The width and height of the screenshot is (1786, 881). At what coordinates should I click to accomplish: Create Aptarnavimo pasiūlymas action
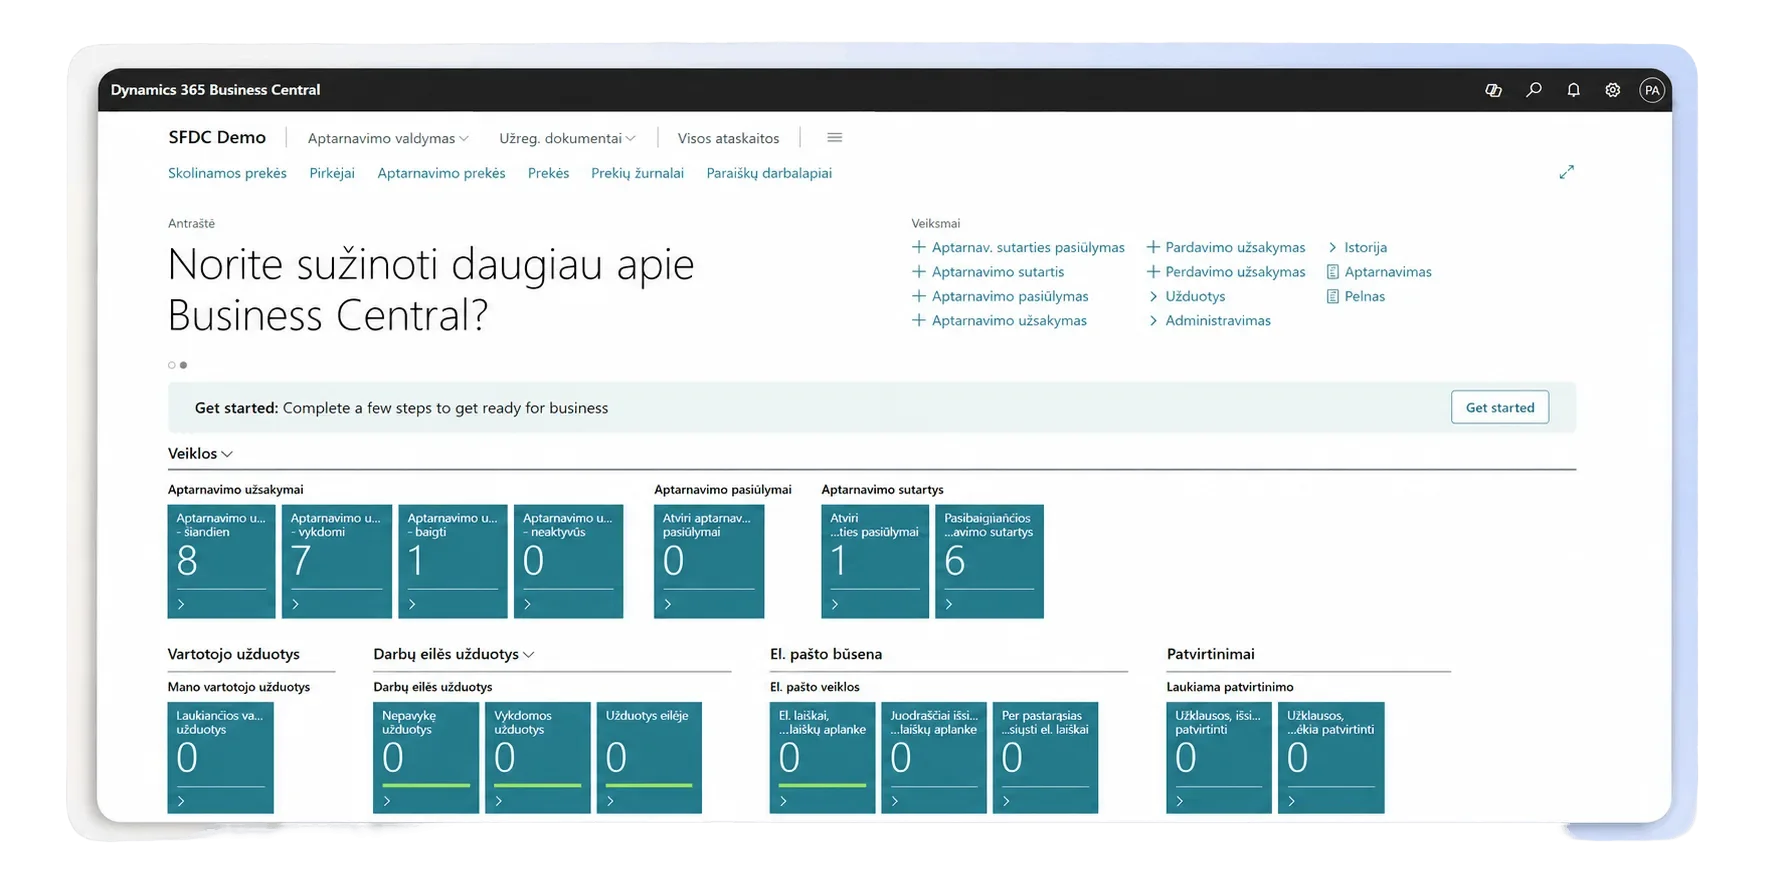(x=1000, y=296)
